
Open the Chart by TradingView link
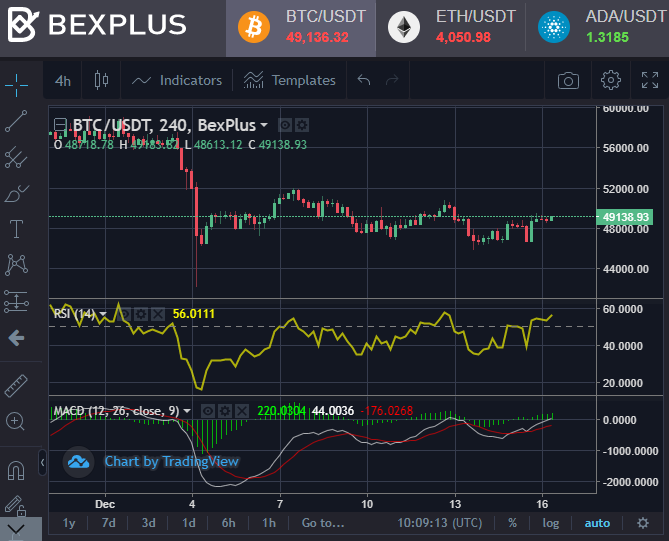[x=171, y=461]
